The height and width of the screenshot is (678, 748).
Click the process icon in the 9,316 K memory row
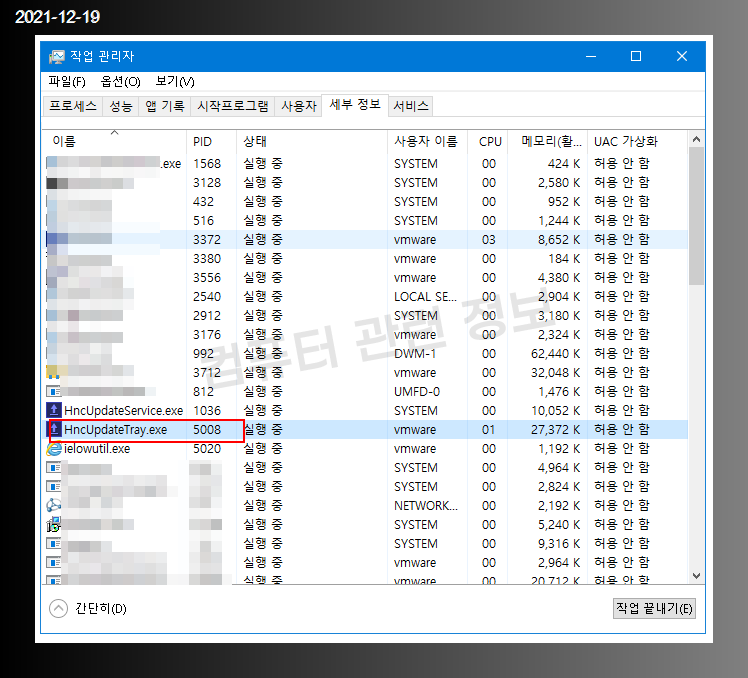pos(53,543)
